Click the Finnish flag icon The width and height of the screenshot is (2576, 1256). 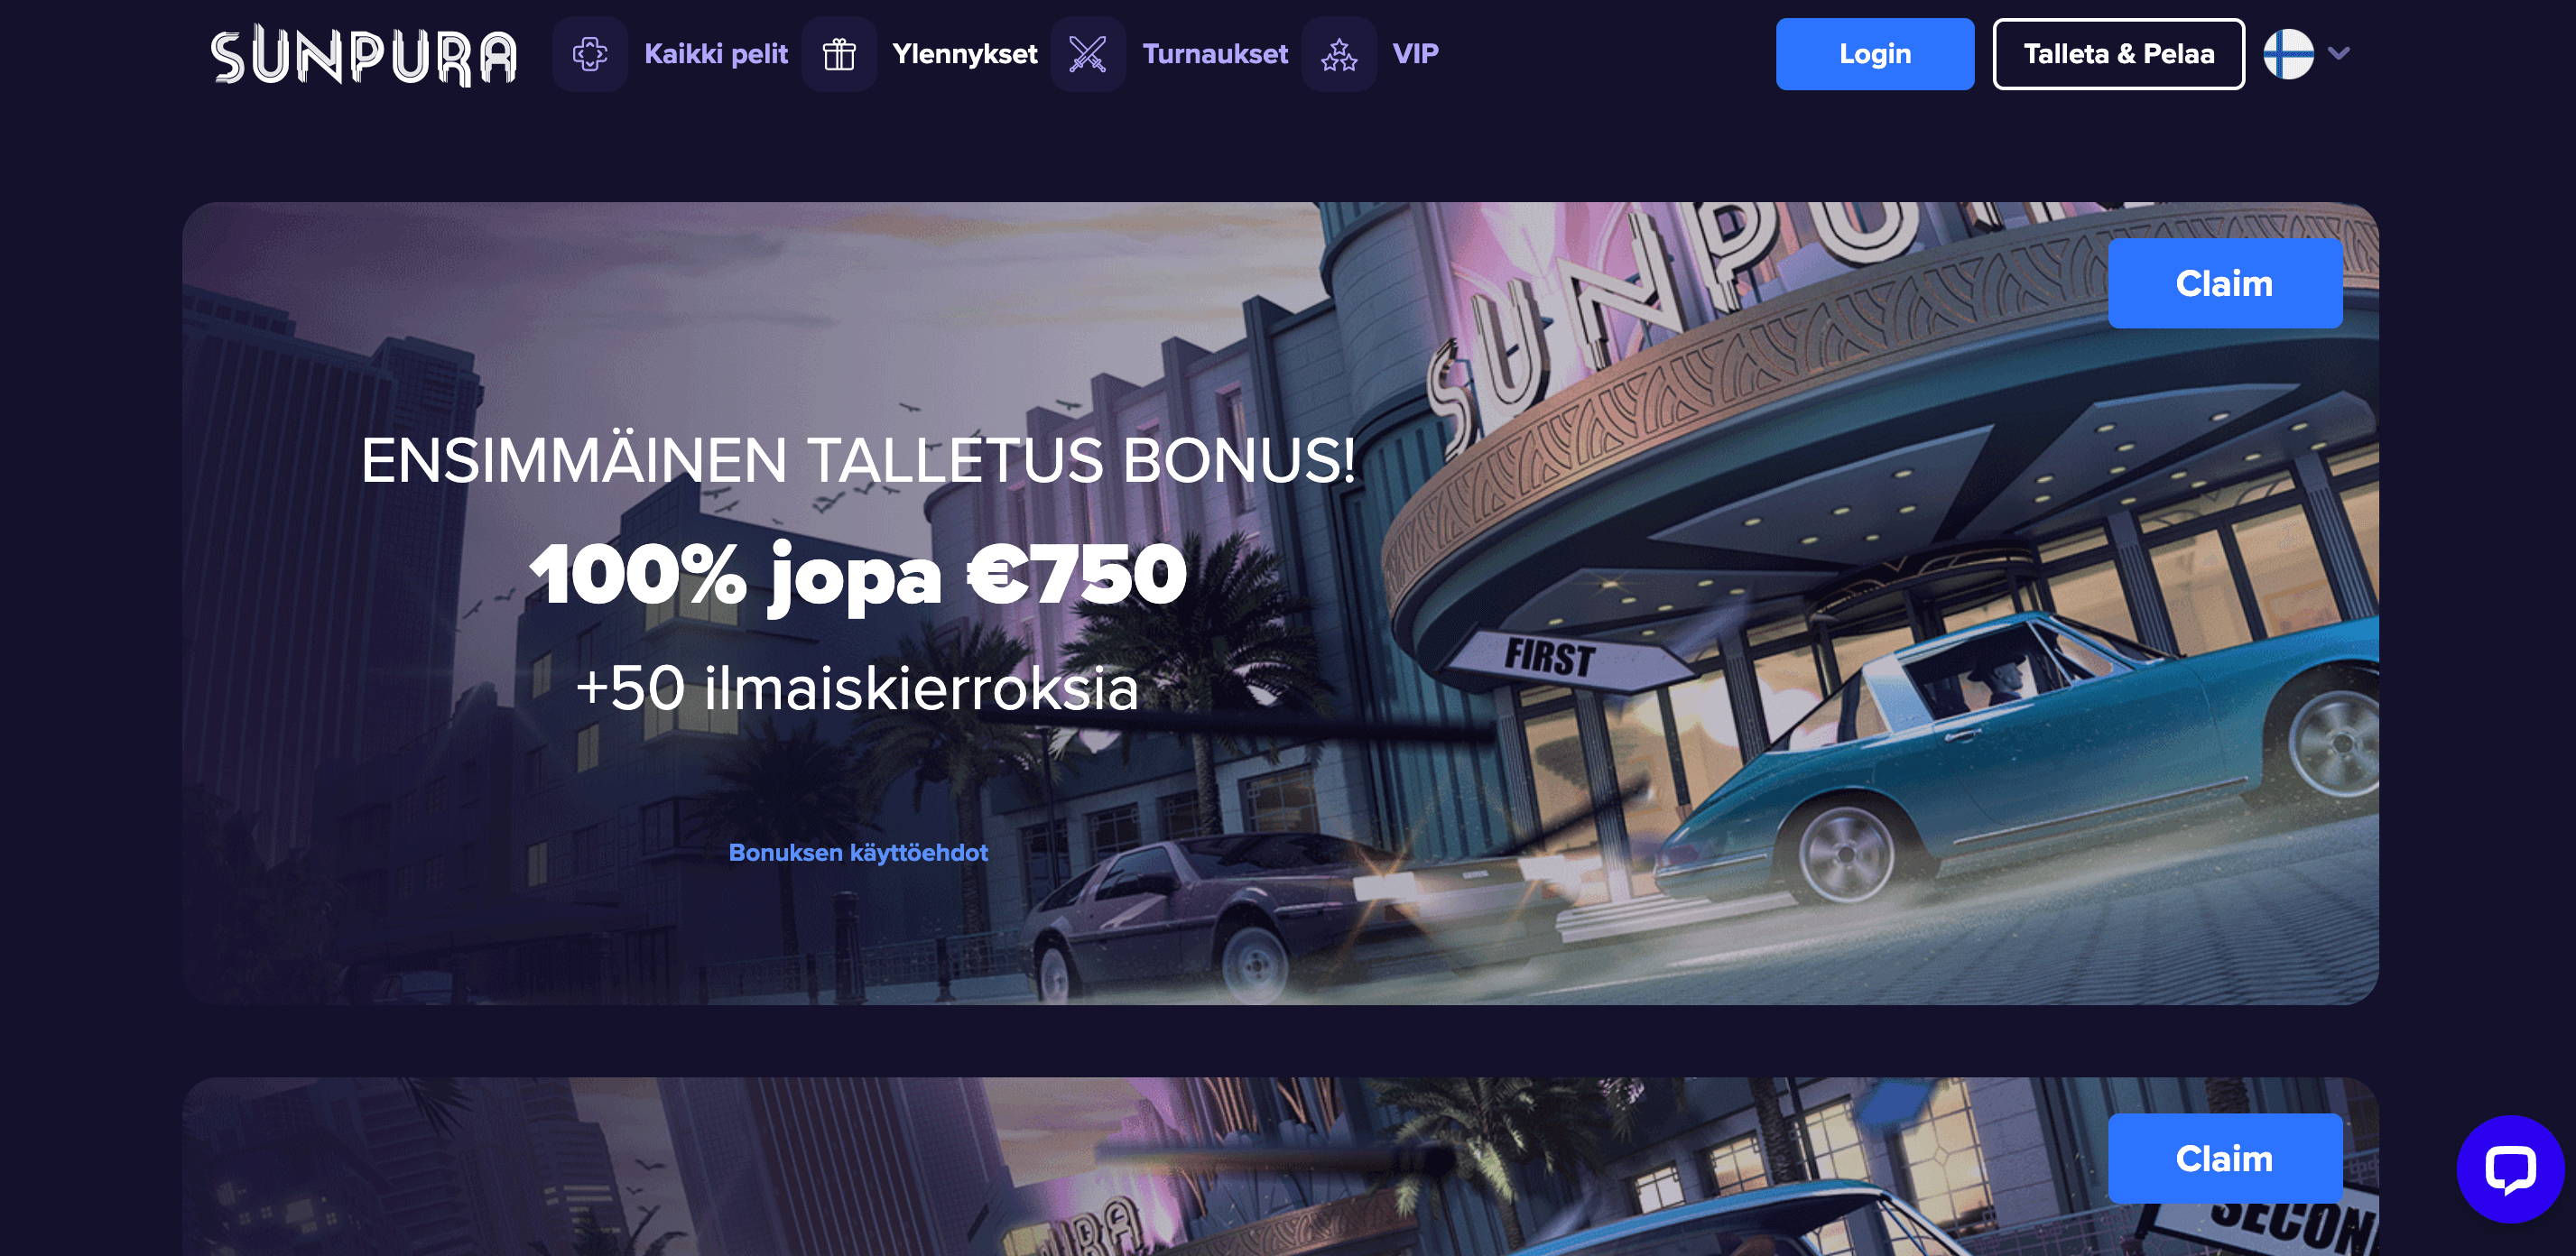2289,54
